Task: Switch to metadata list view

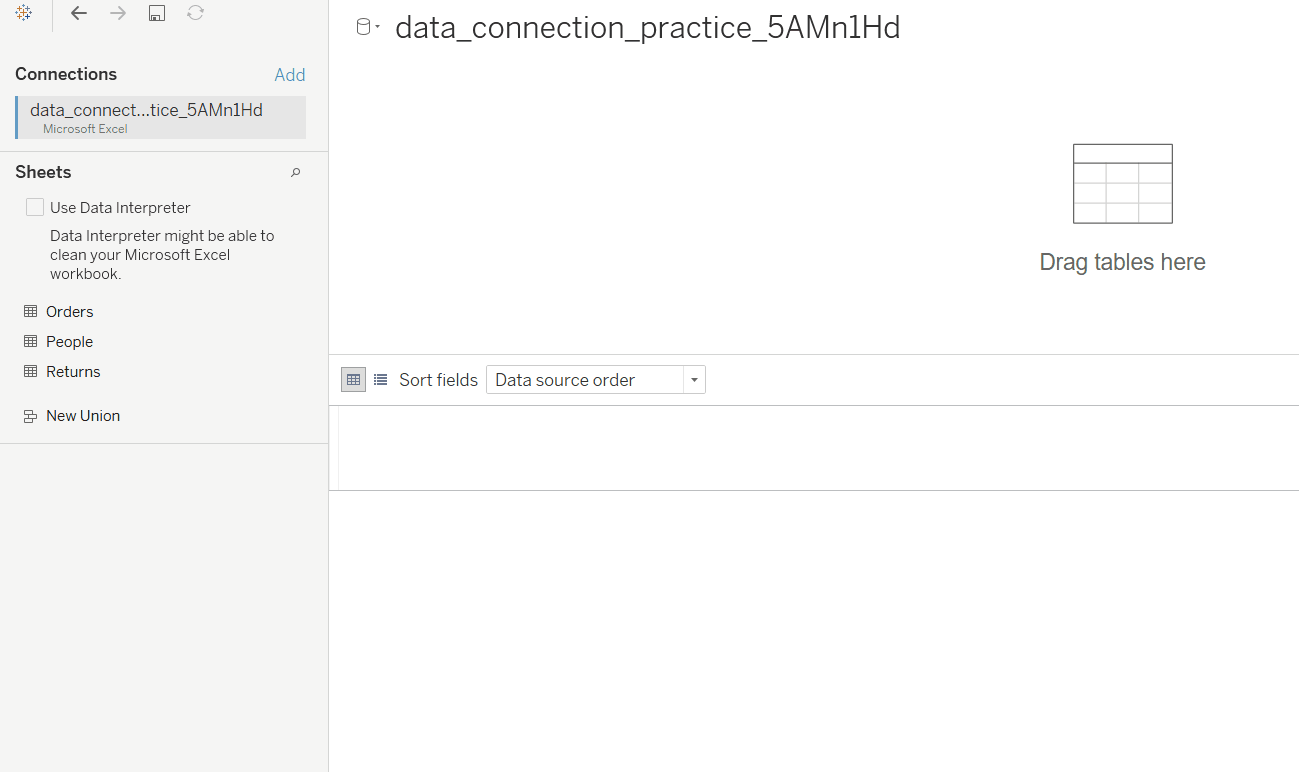Action: coord(381,379)
